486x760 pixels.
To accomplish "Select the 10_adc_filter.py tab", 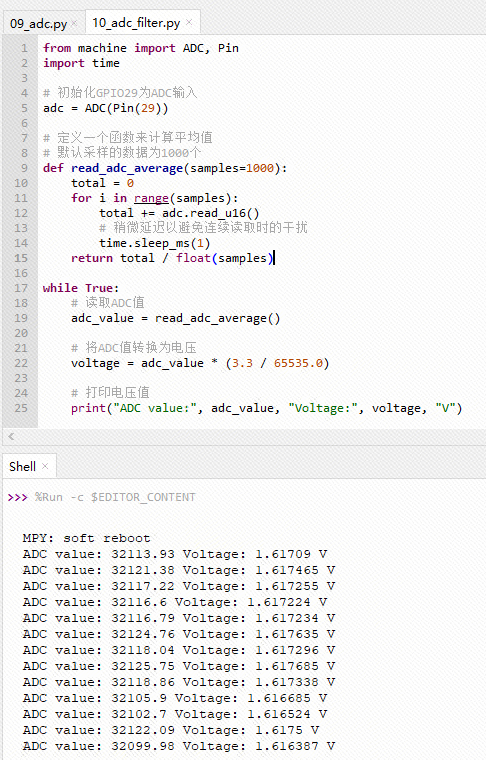I will click(136, 23).
